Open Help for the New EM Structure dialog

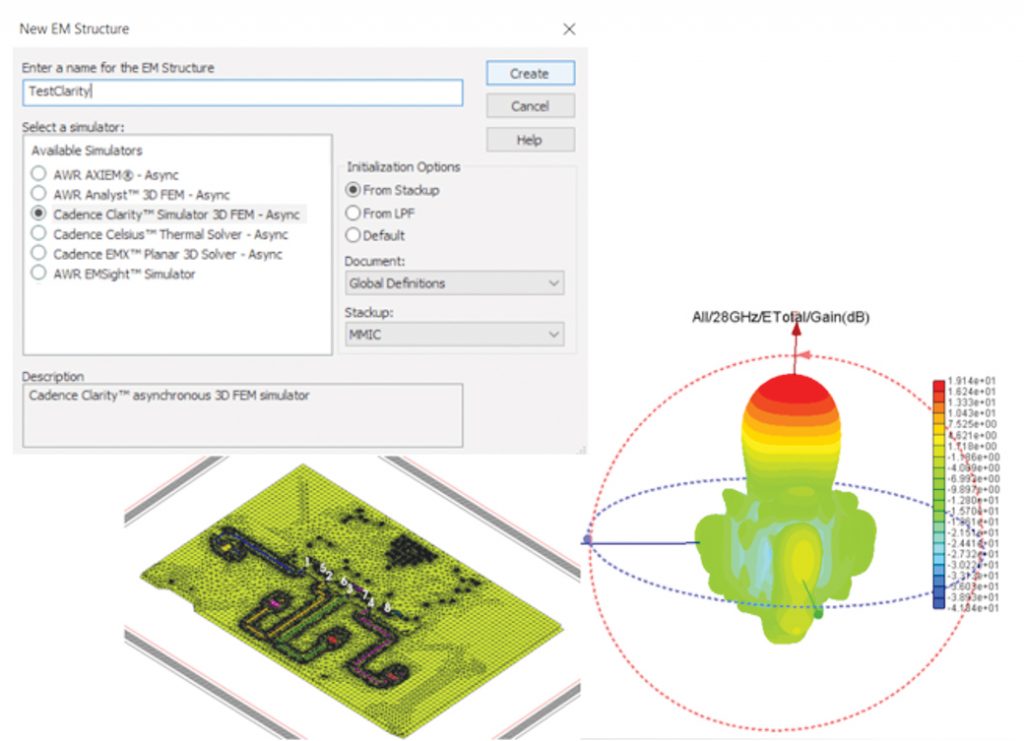529,139
